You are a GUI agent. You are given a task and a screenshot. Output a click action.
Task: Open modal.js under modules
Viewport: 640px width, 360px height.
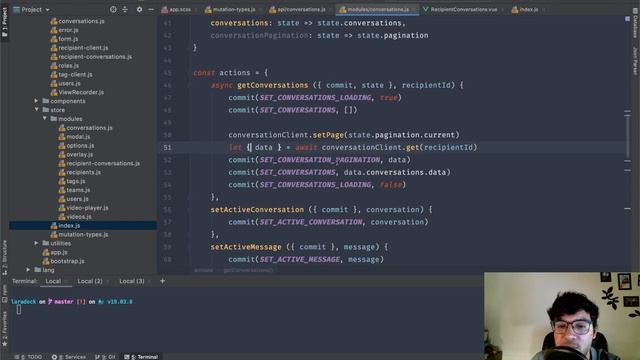78,137
